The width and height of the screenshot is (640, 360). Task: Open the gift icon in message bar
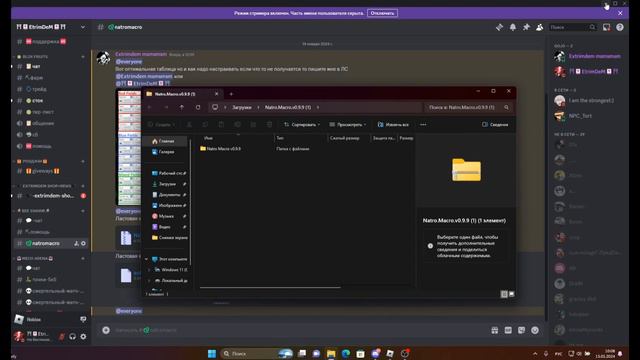tap(495, 330)
